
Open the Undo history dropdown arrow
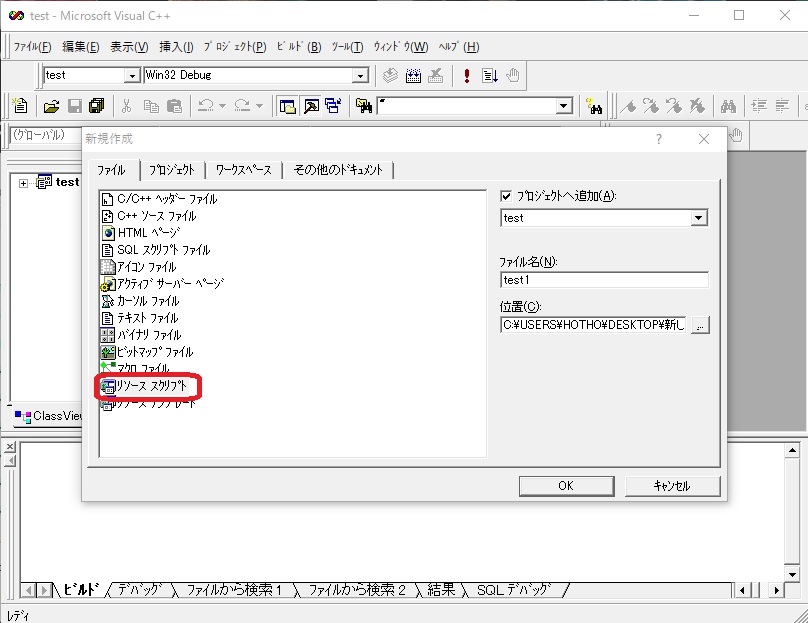pos(223,106)
